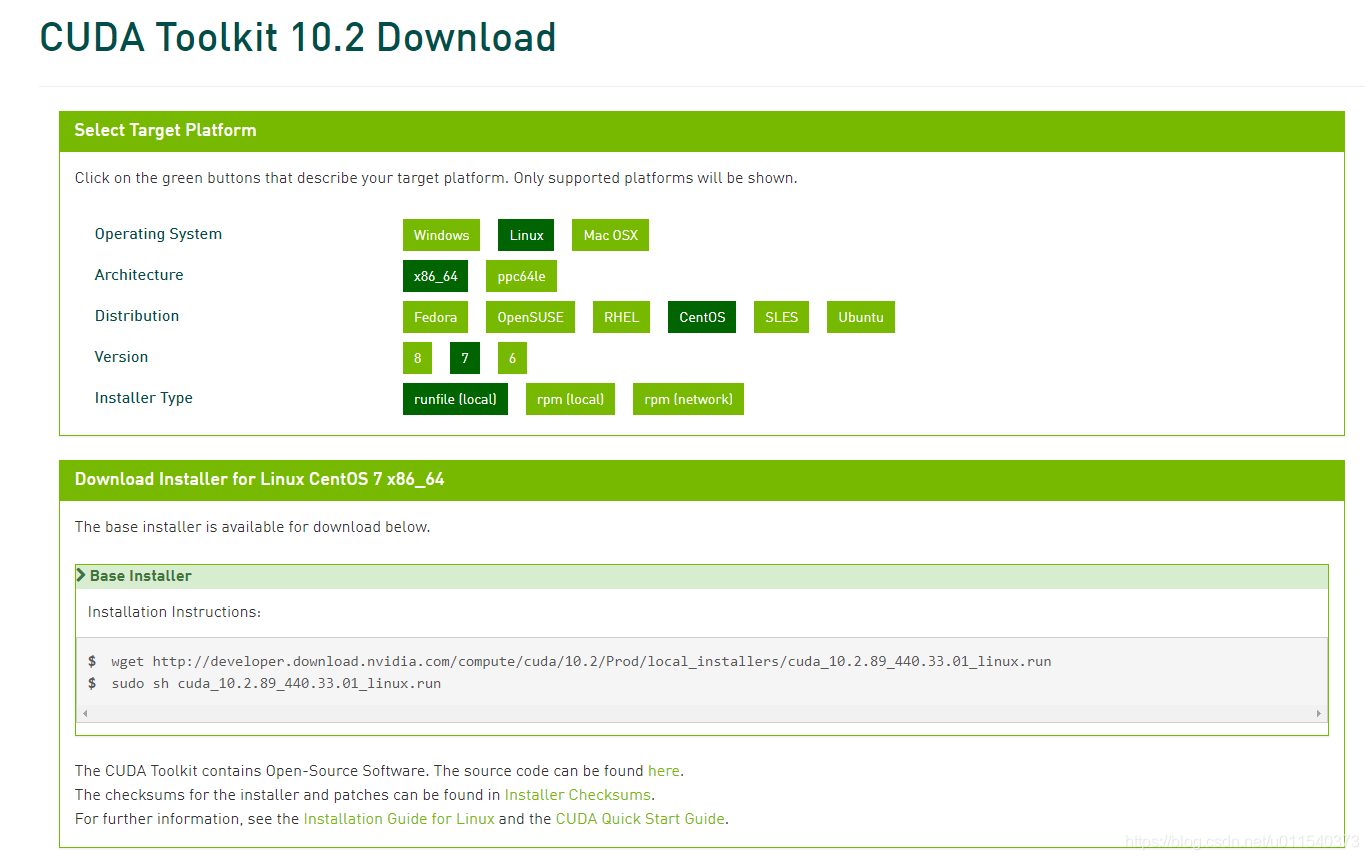1369x860 pixels.
Task: Select rpm (network) installer type
Action: (688, 399)
